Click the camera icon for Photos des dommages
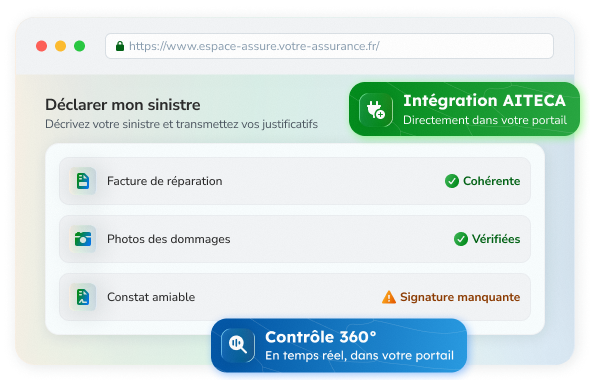Screen dimensions: 590x380 83,239
